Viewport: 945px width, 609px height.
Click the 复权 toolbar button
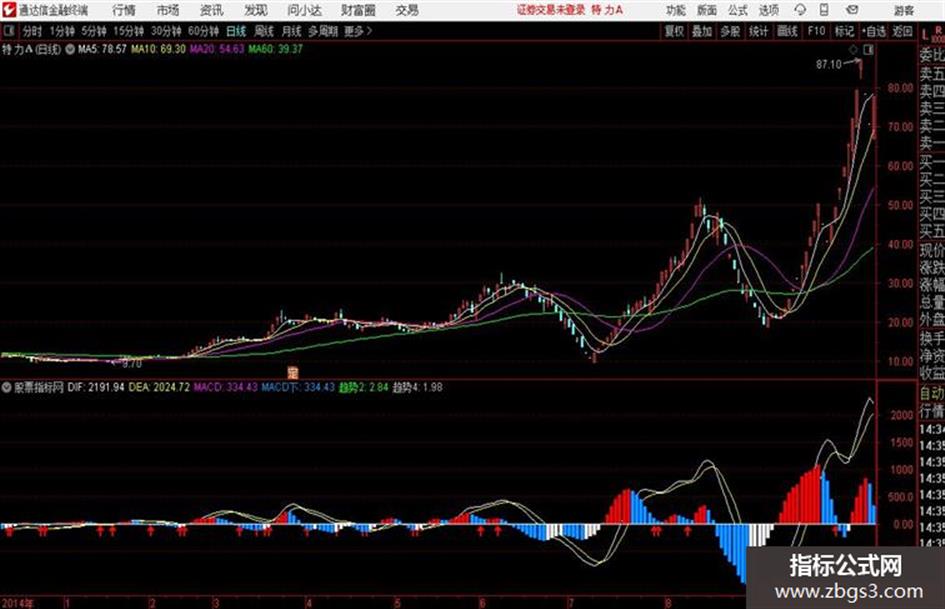coord(674,31)
